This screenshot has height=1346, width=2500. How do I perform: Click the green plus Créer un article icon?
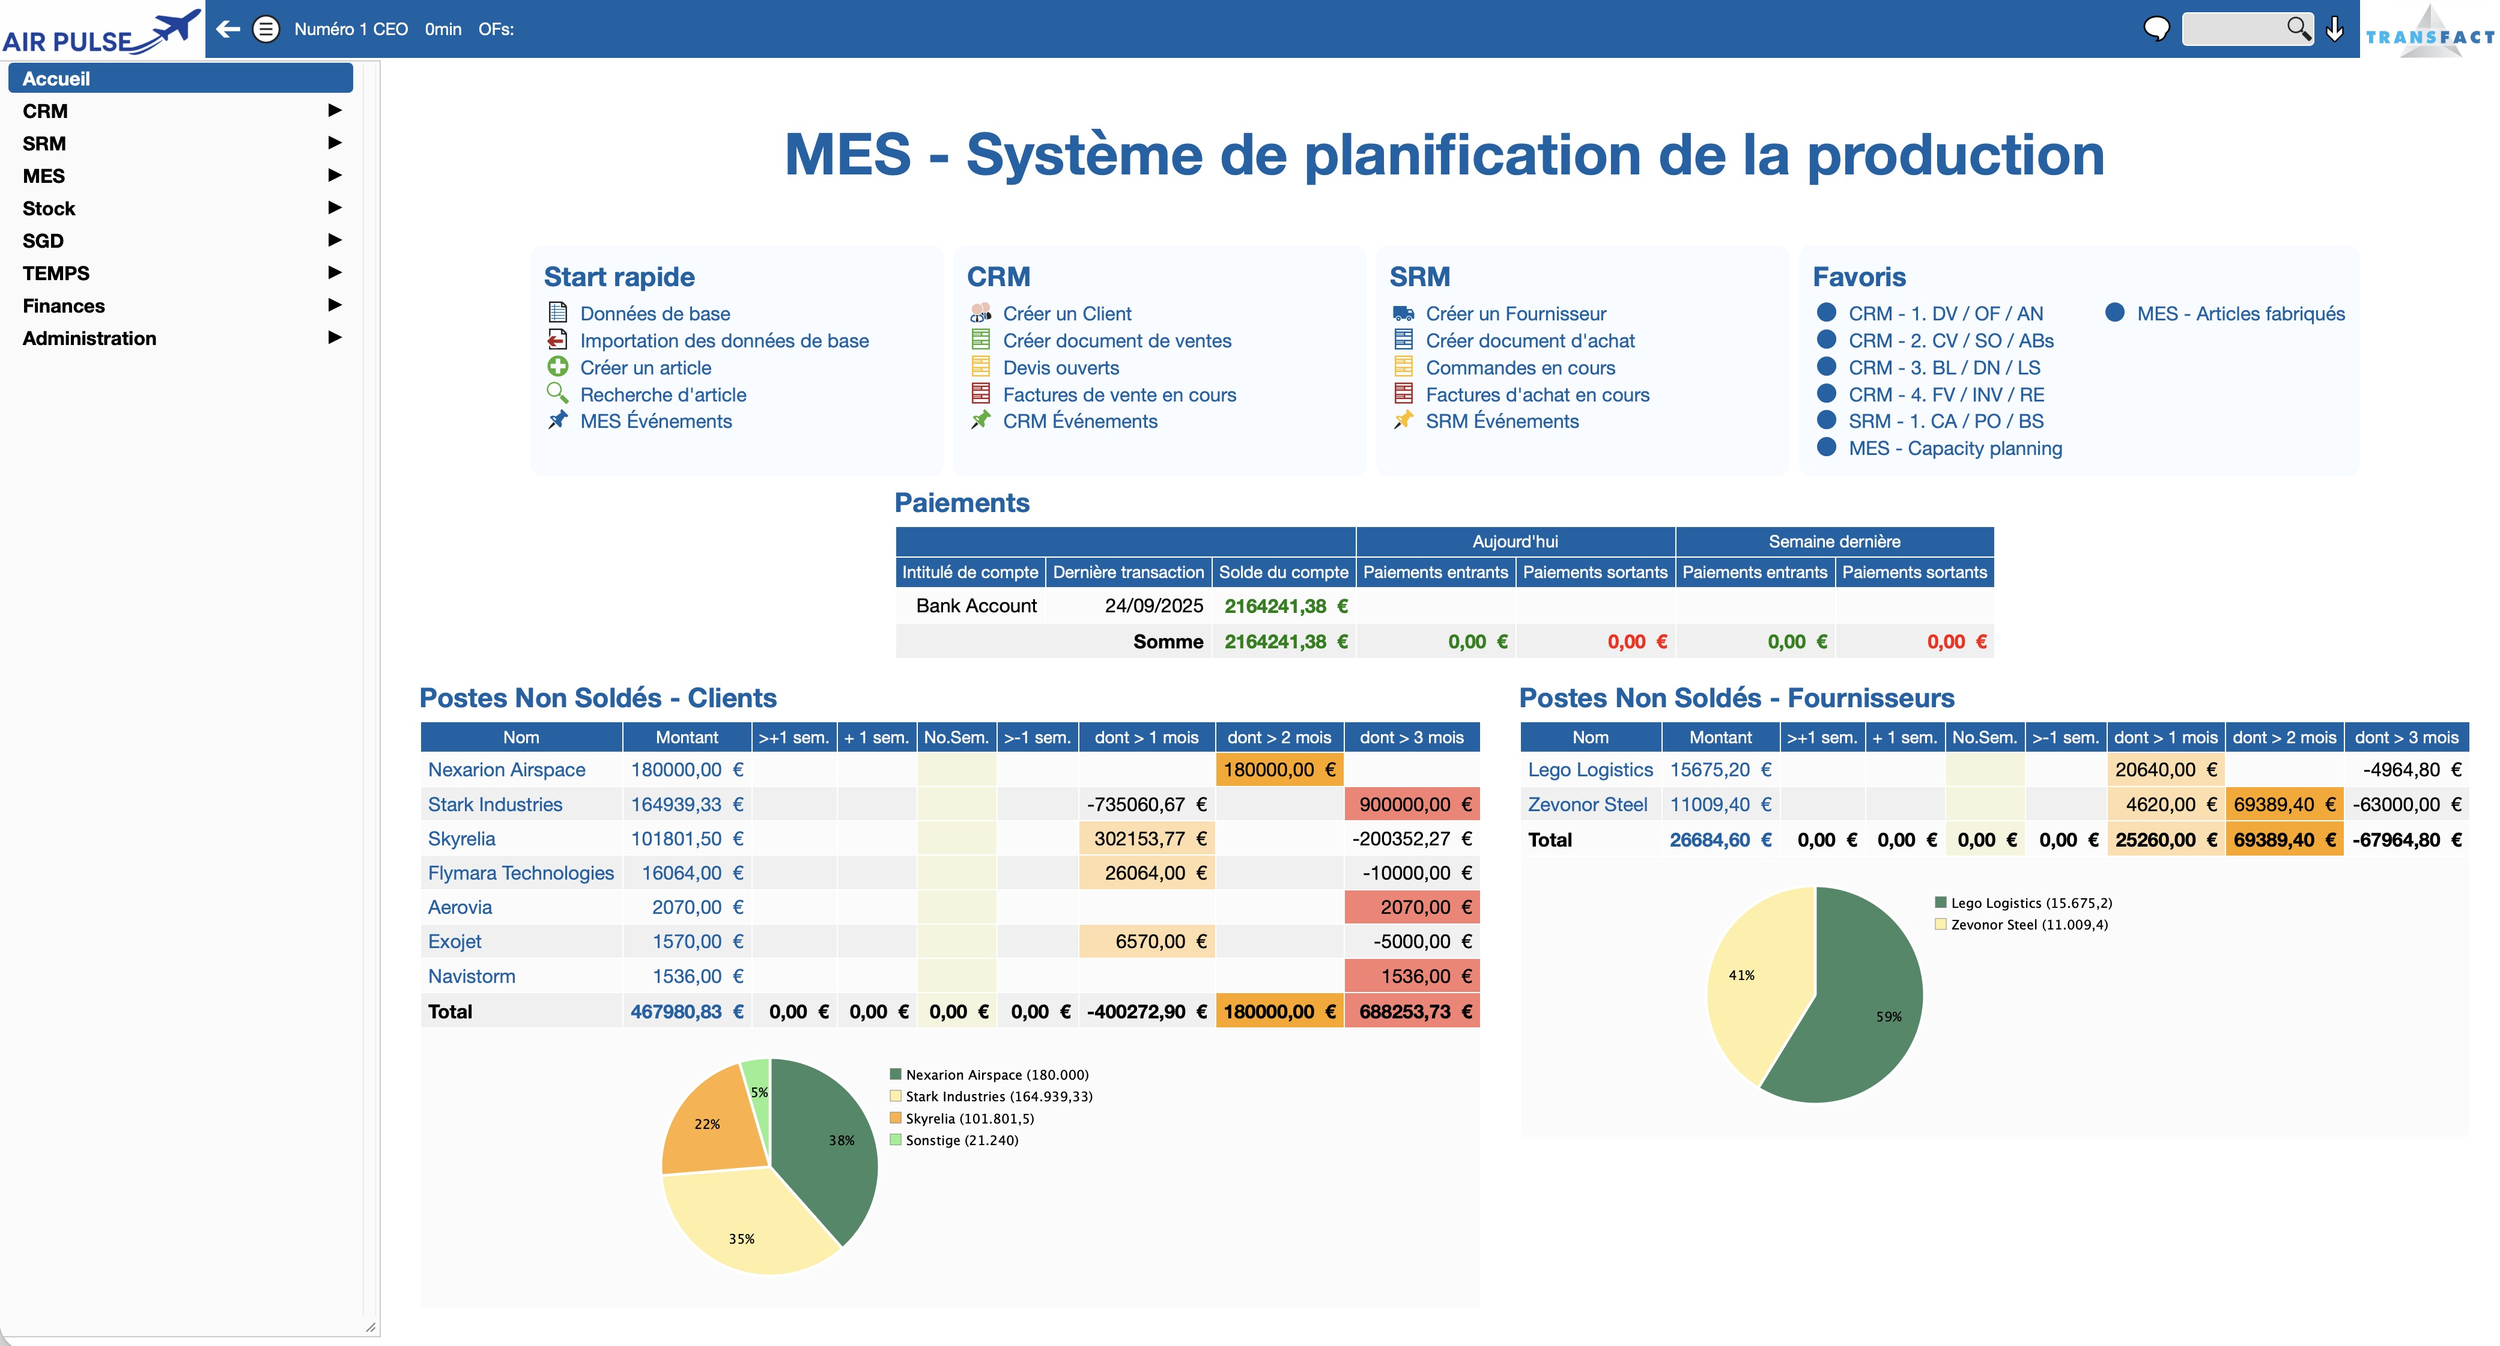pyautogui.click(x=558, y=367)
